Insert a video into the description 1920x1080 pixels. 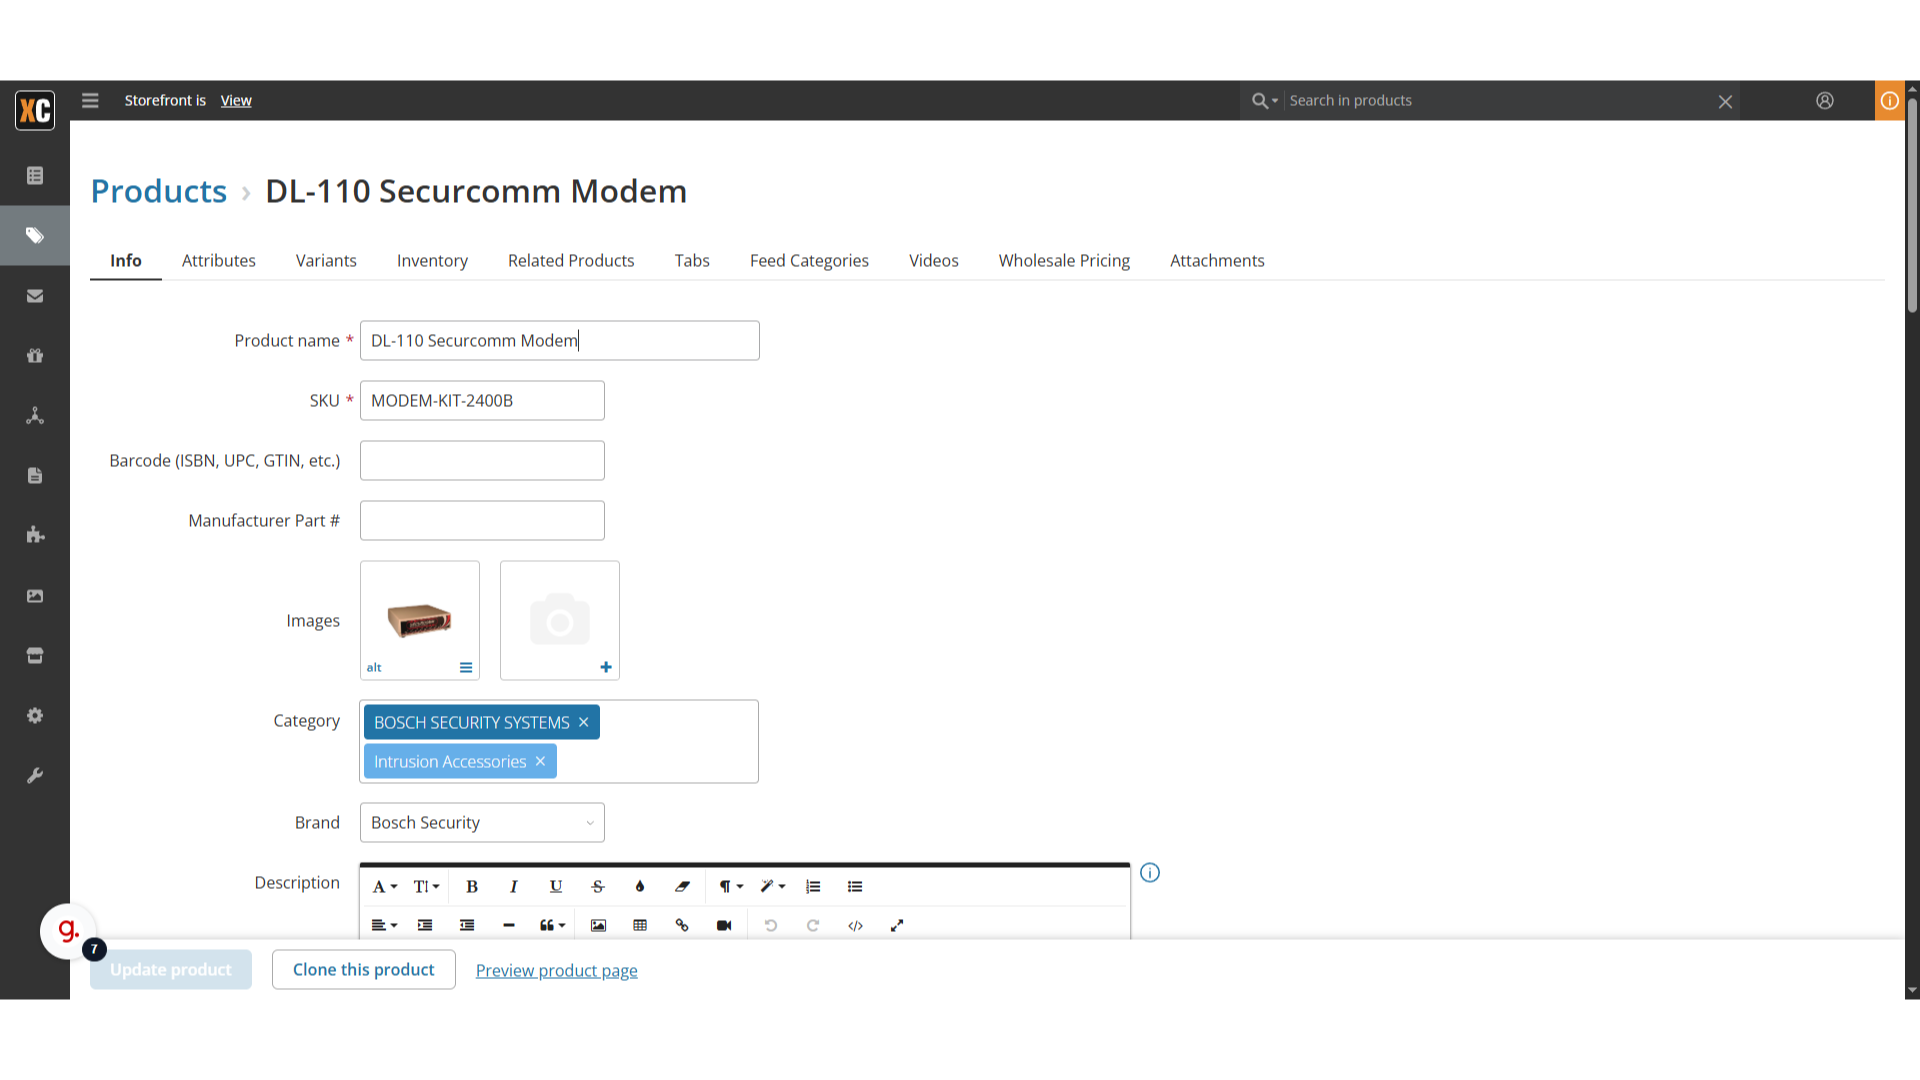point(724,925)
